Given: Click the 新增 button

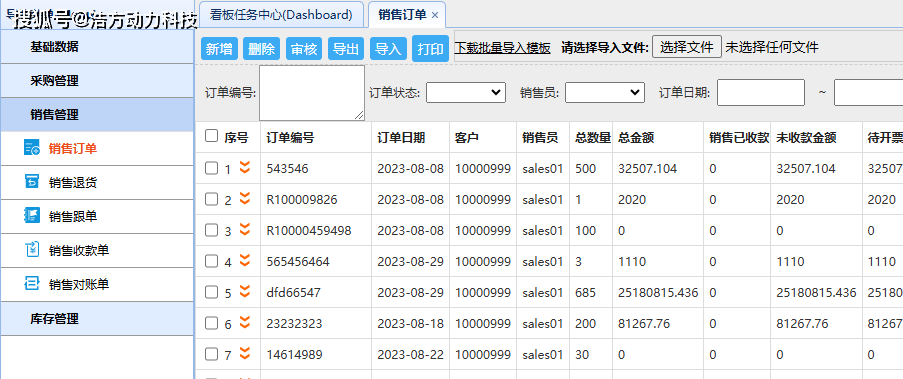Looking at the screenshot, I should [x=219, y=49].
